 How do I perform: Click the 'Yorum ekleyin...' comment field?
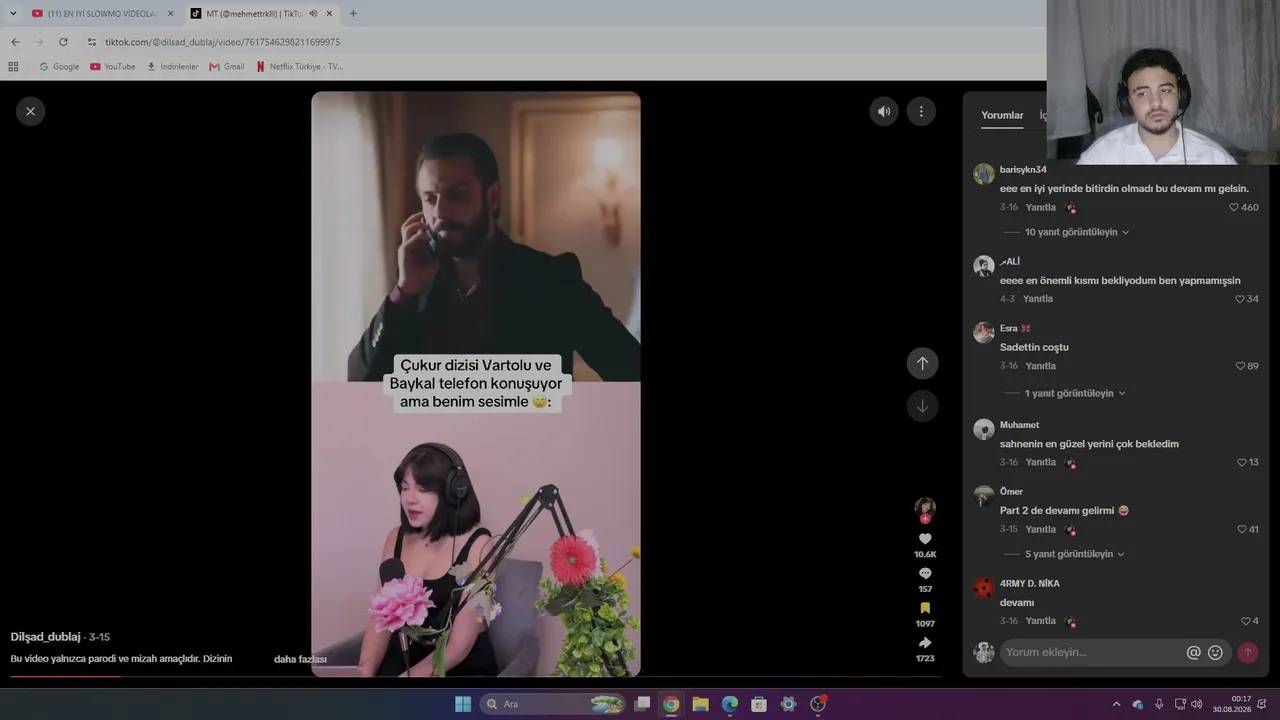coord(1093,652)
